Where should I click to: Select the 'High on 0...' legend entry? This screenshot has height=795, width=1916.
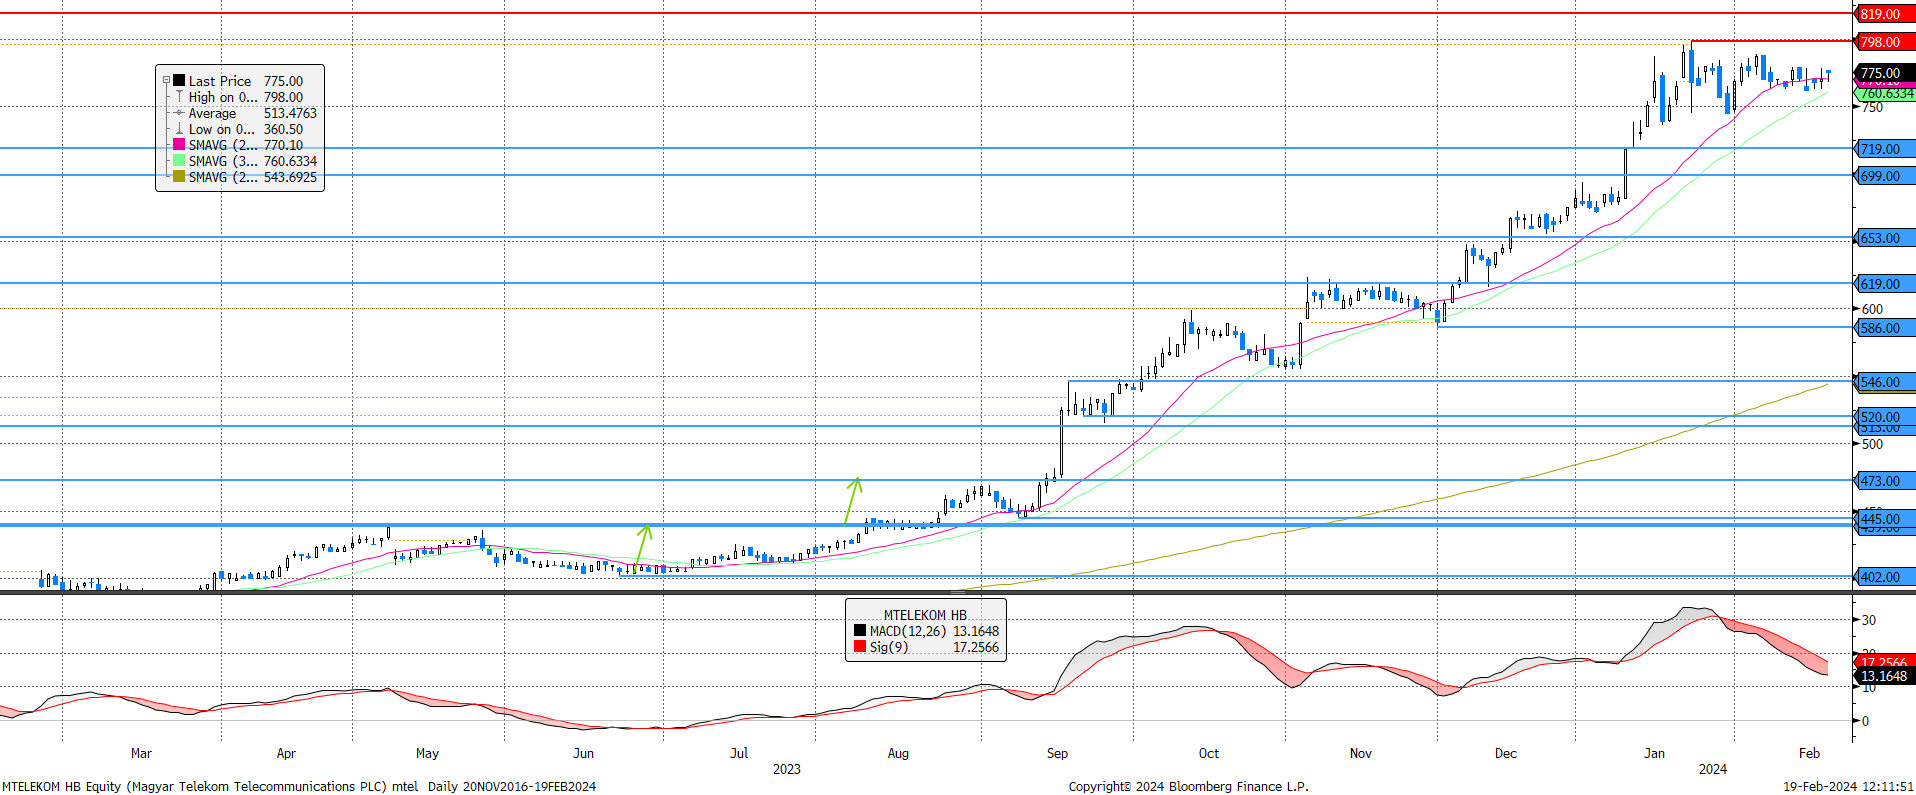coord(223,97)
